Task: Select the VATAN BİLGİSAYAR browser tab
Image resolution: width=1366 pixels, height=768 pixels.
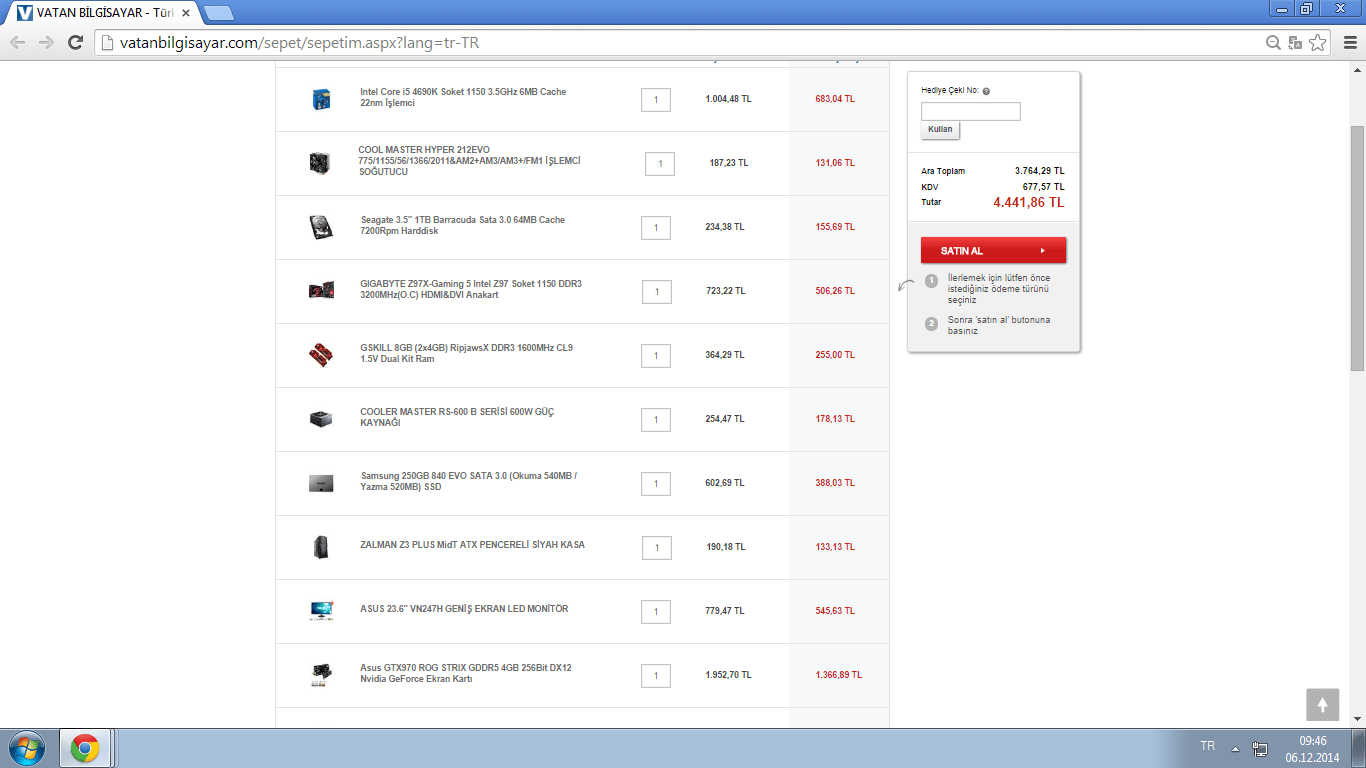Action: pyautogui.click(x=105, y=13)
